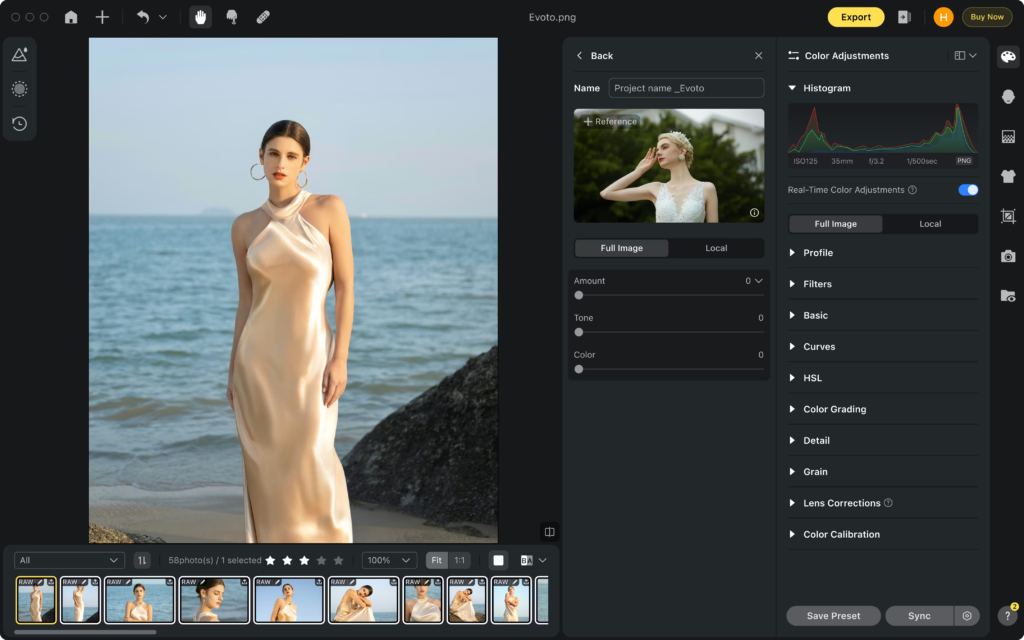Expand the Curves section
This screenshot has width=1024, height=640.
[x=818, y=347]
